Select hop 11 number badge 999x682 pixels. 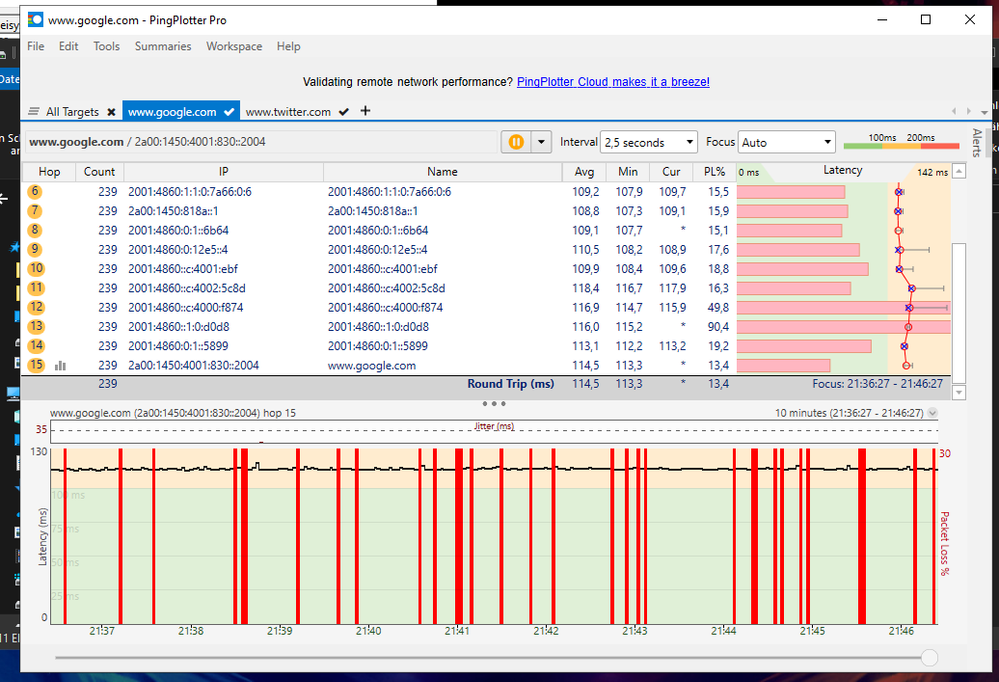pyautogui.click(x=36, y=287)
